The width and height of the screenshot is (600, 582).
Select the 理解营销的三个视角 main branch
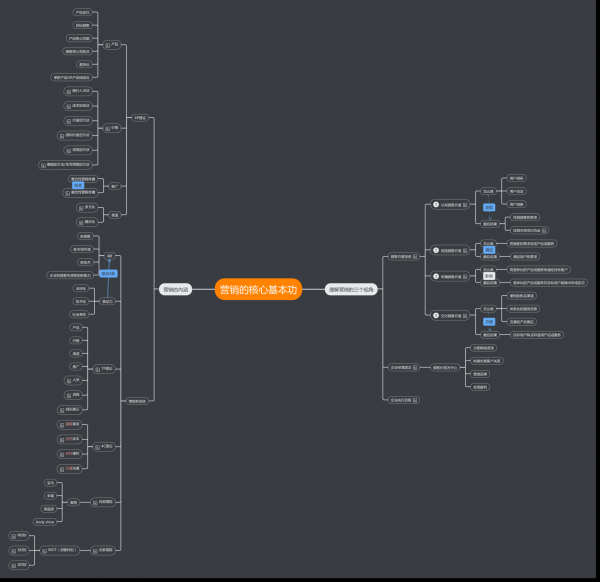[x=351, y=289]
